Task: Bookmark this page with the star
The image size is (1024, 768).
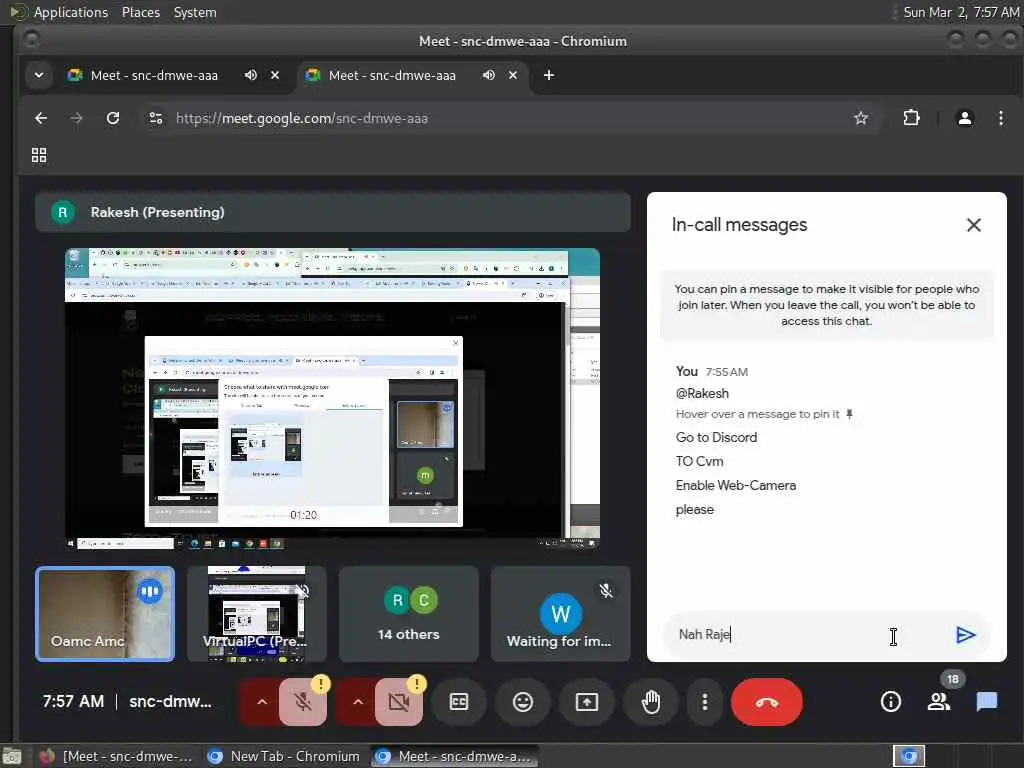Action: (x=861, y=118)
